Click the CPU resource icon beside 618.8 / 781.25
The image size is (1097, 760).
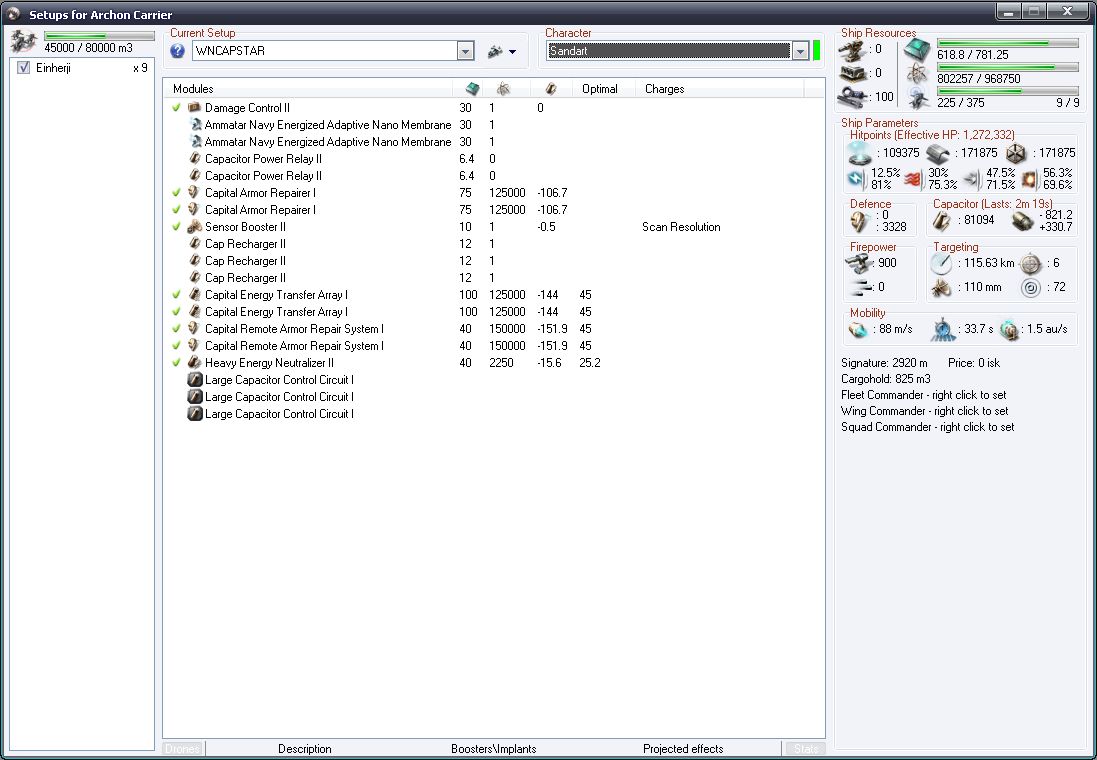pyautogui.click(x=916, y=50)
